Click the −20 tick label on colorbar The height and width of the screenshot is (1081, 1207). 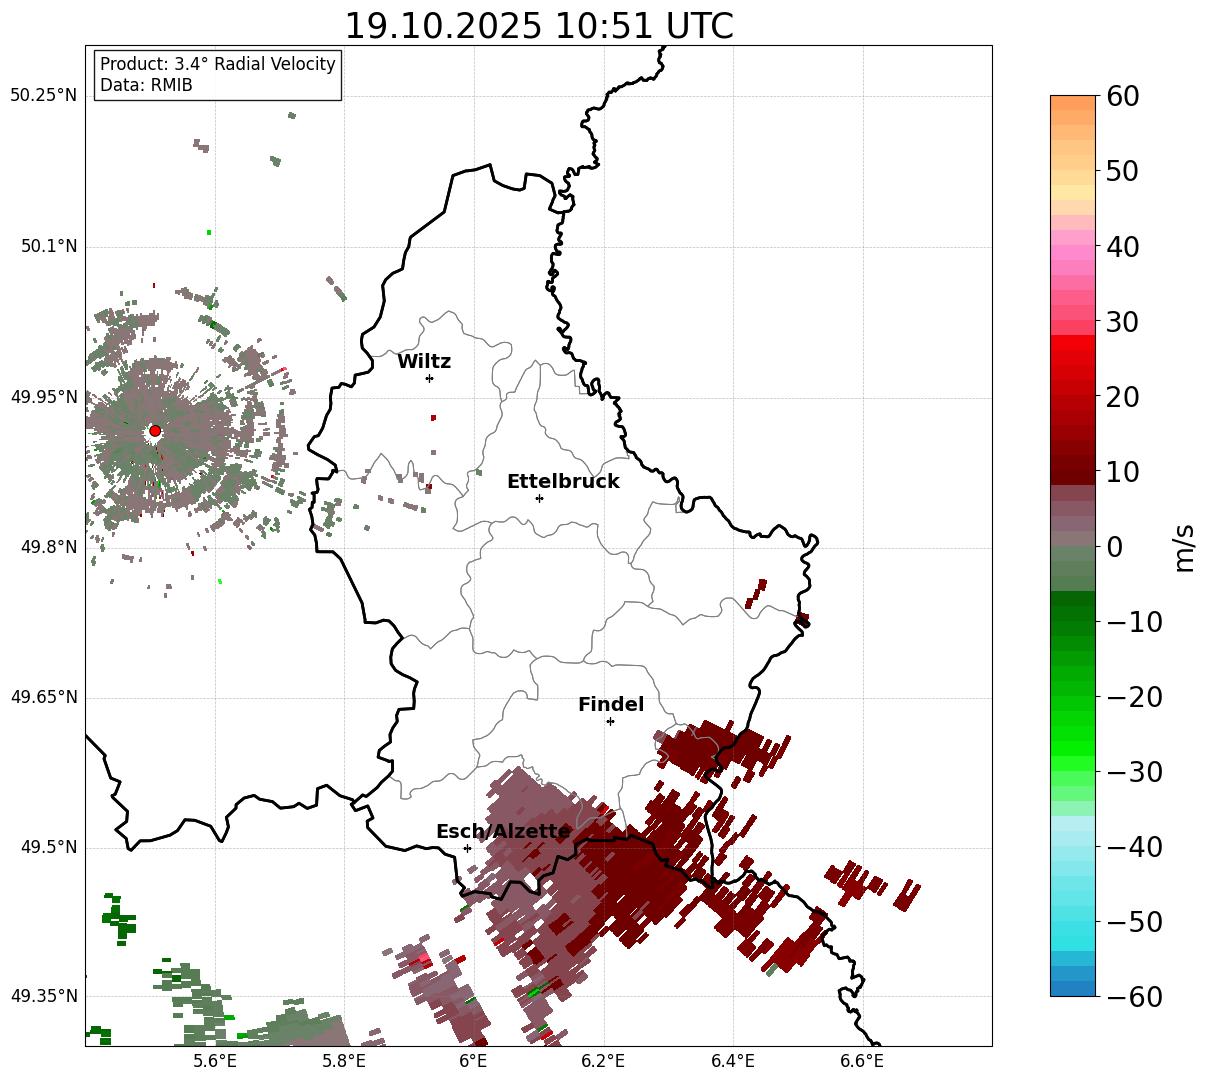1134,697
